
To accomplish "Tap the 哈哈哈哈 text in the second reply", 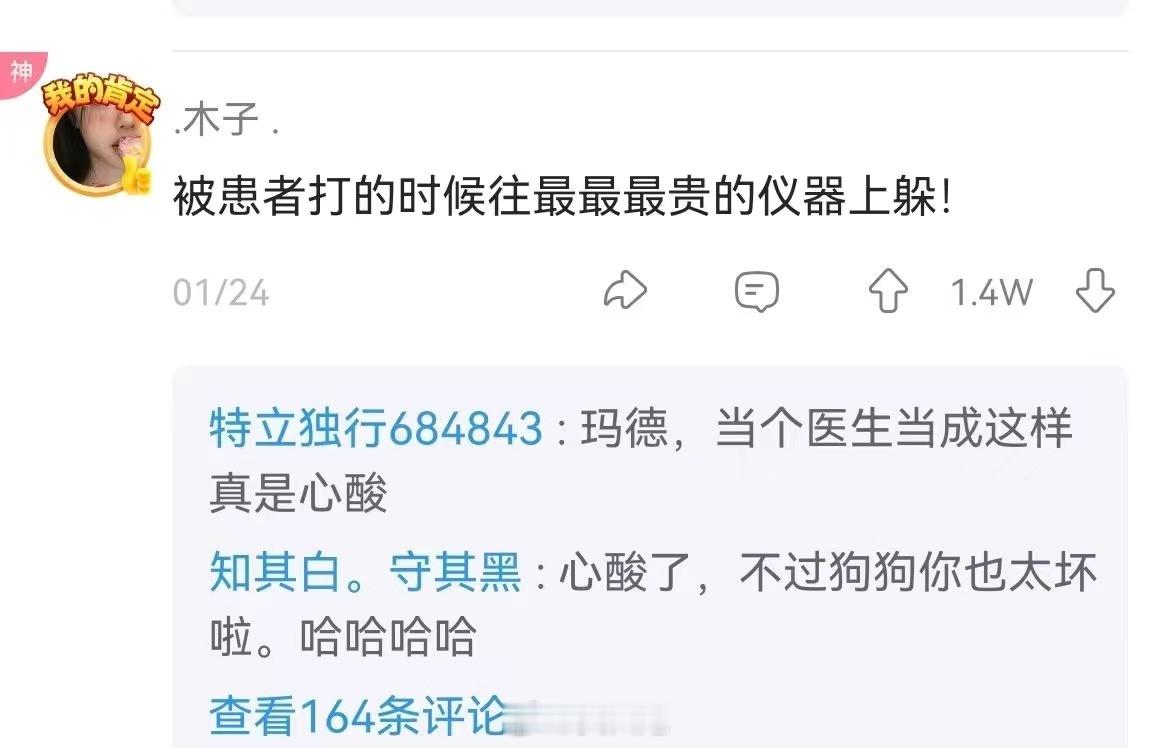I will (388, 638).
